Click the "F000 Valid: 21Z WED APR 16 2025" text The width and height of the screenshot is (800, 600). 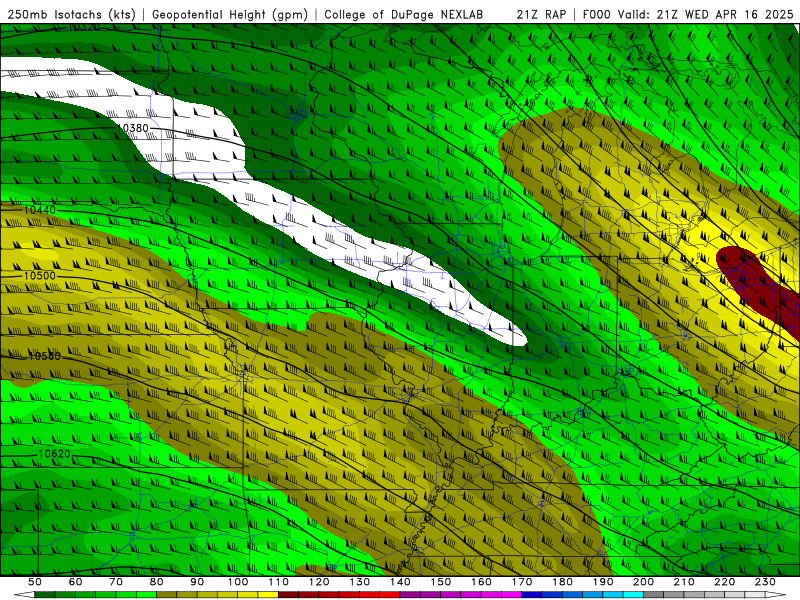pyautogui.click(x=688, y=14)
